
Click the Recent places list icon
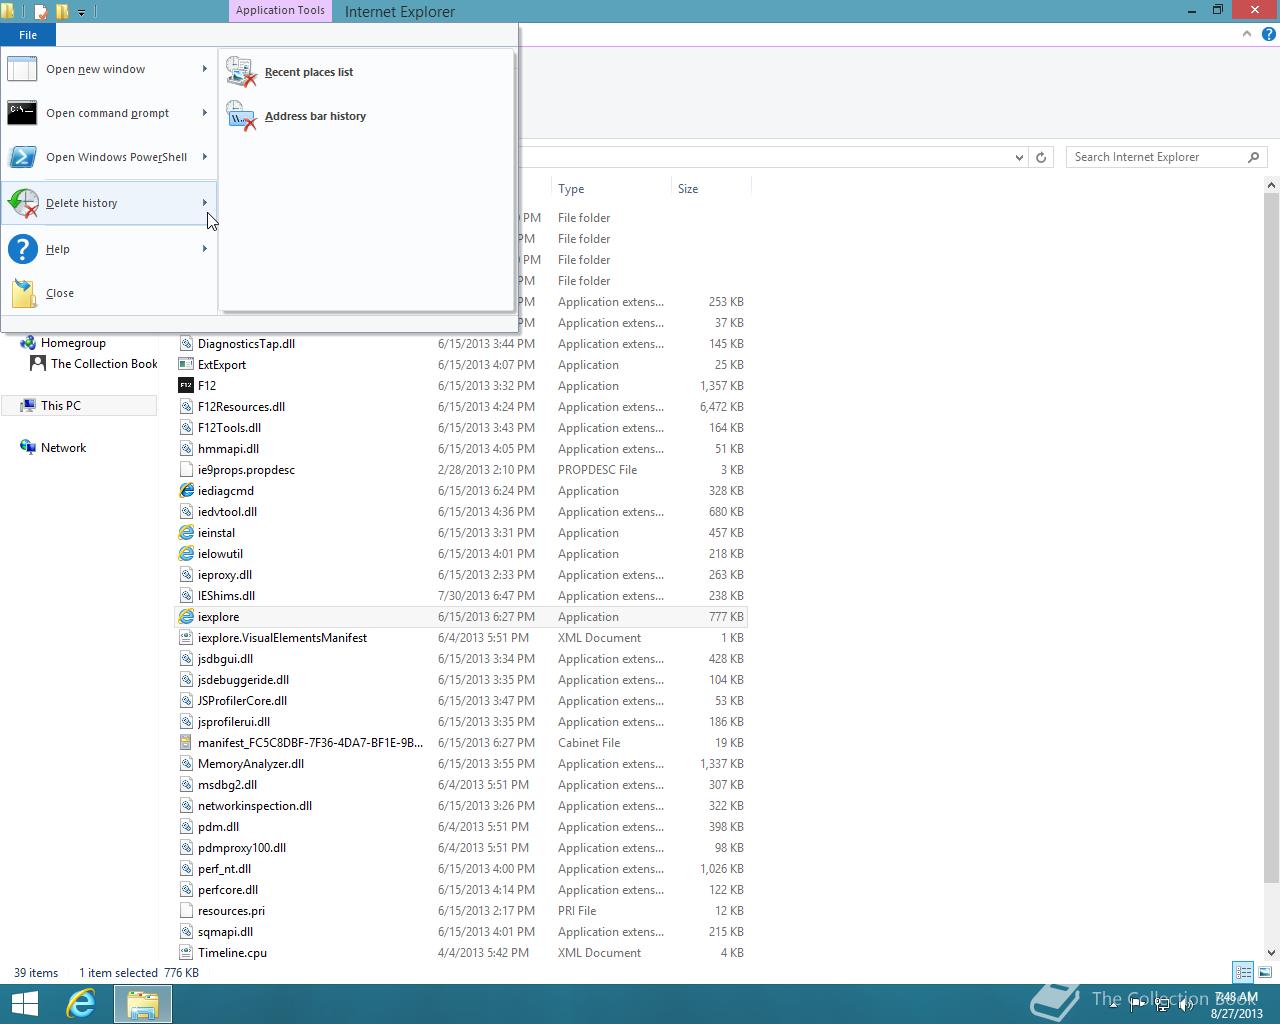[241, 72]
